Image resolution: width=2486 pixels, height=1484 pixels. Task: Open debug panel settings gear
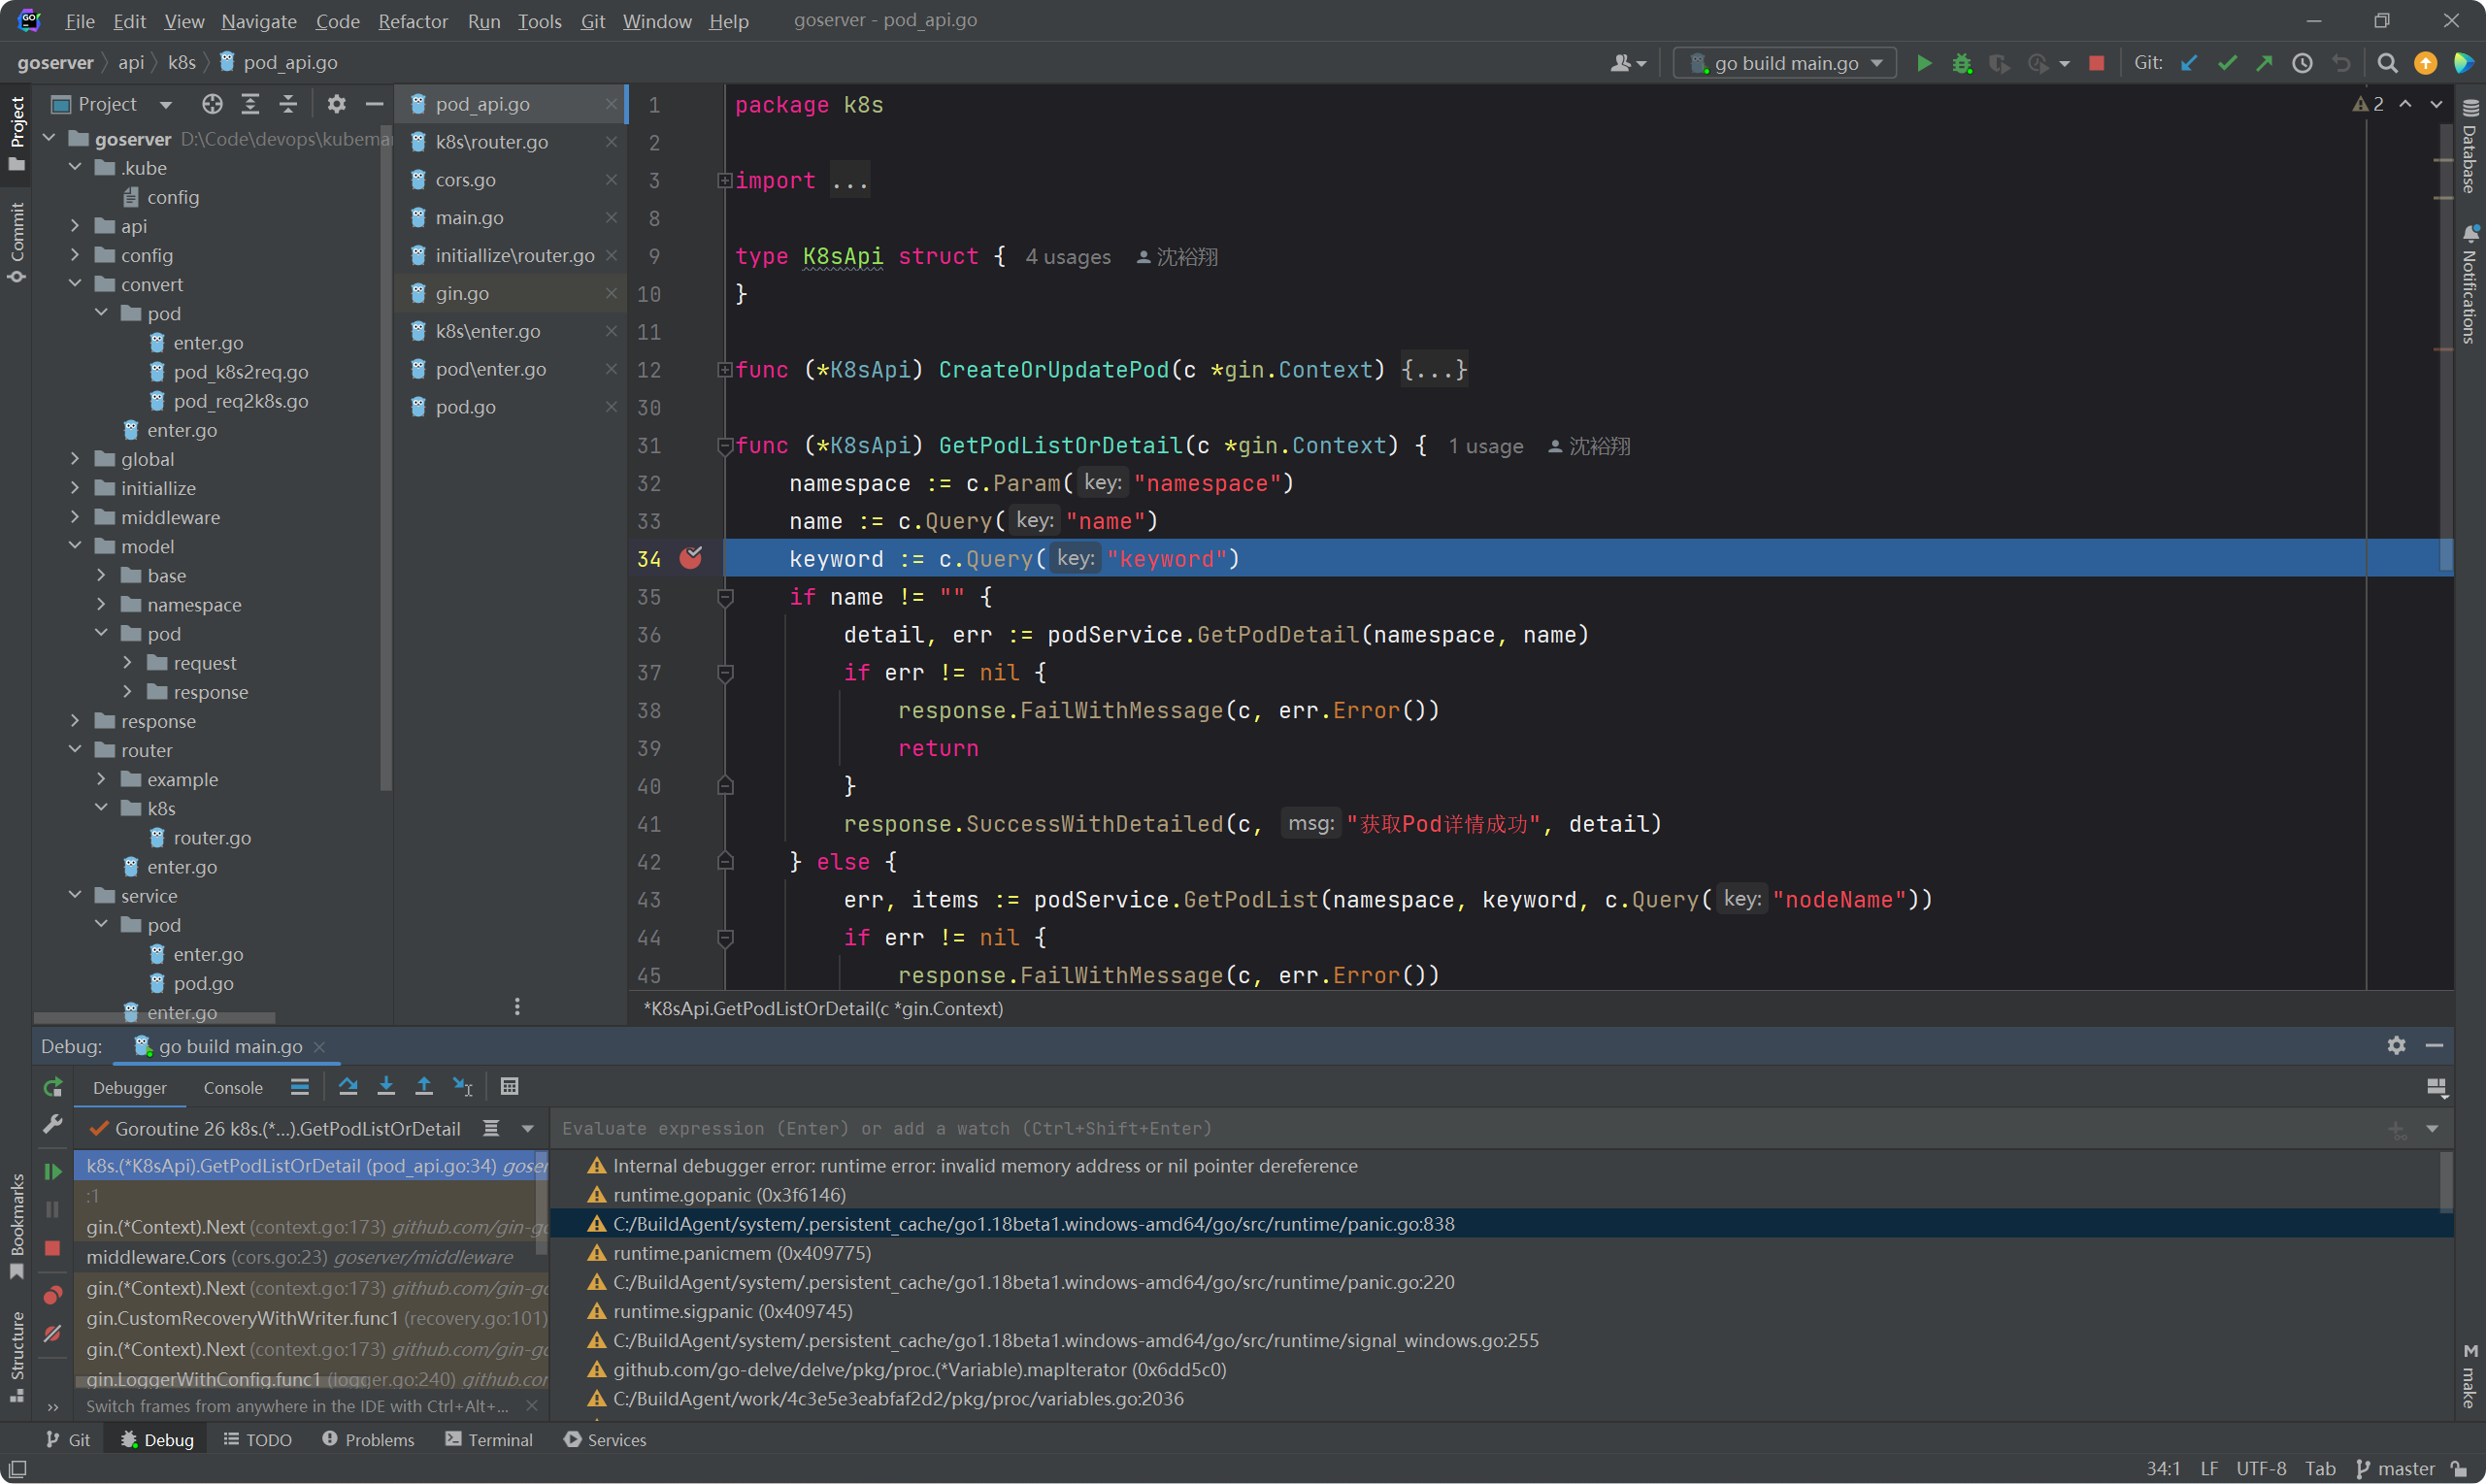point(2396,1045)
